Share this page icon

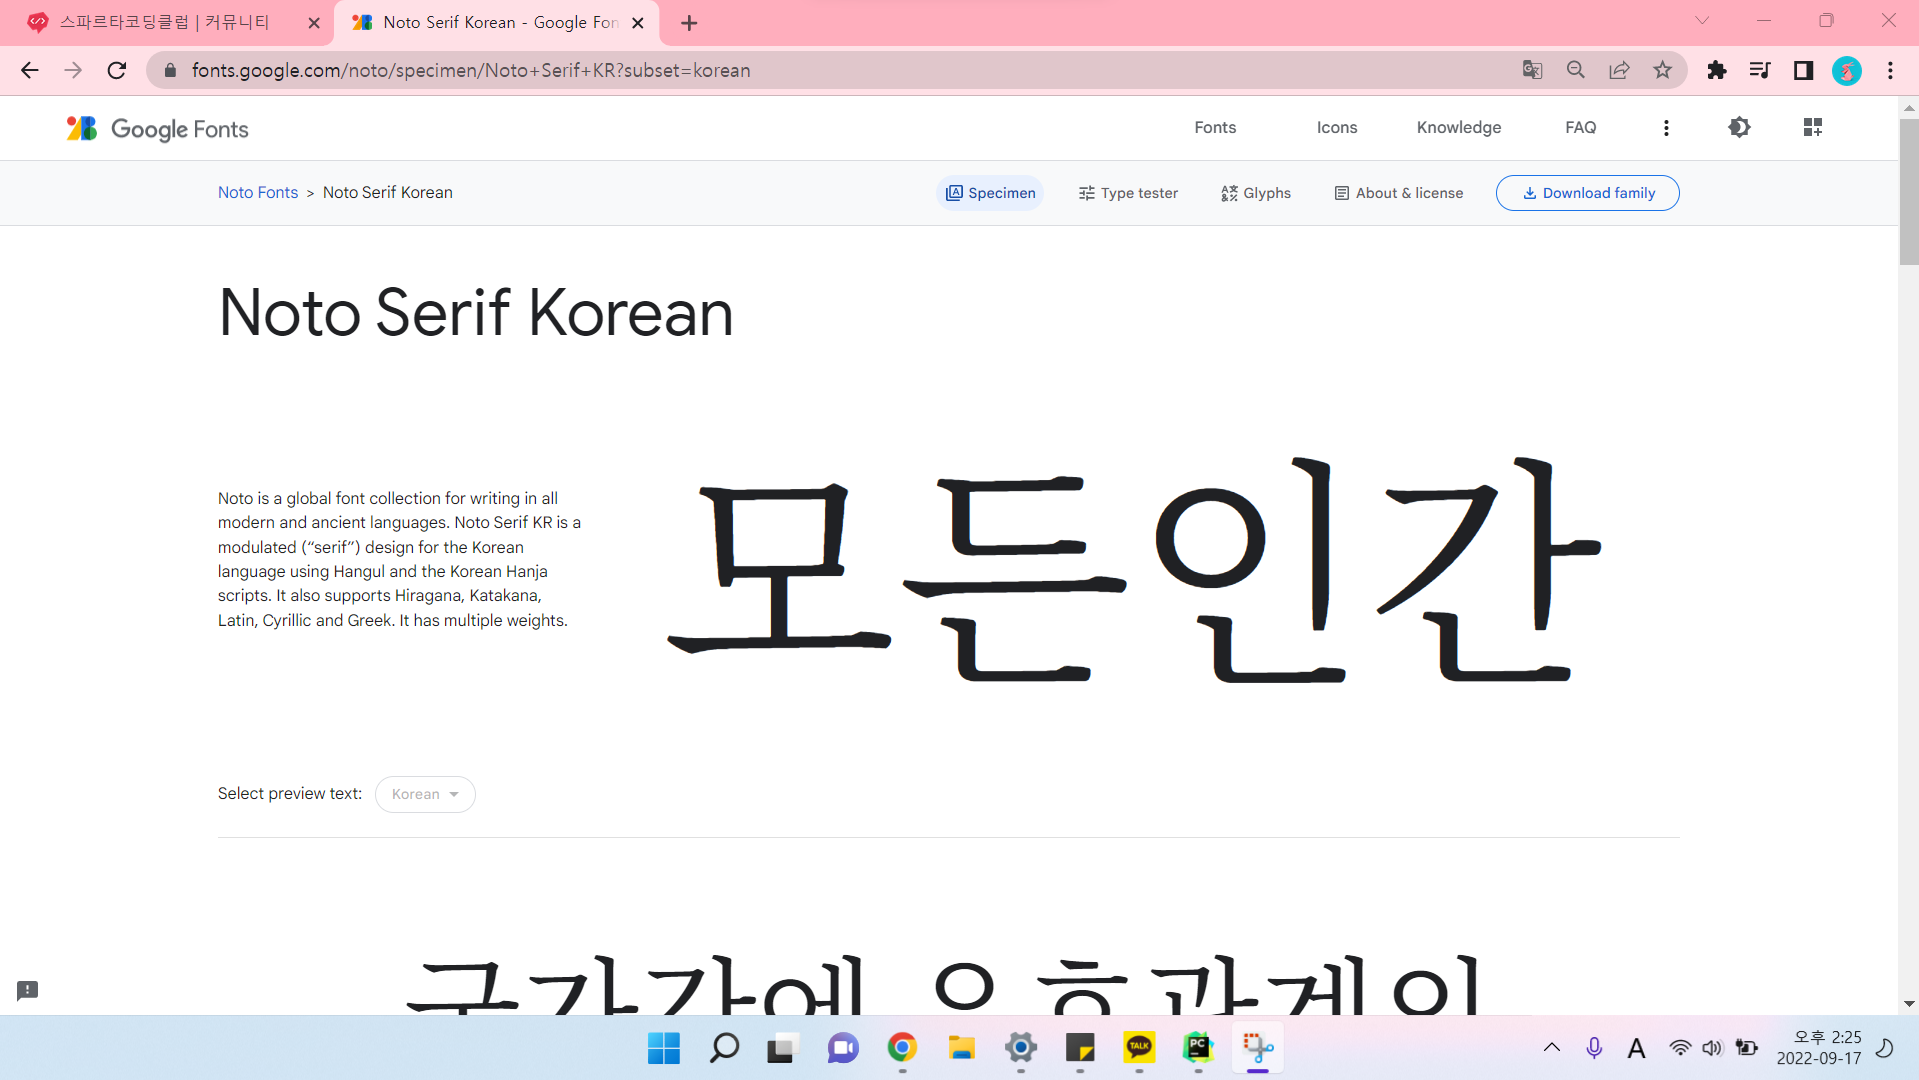point(1619,70)
